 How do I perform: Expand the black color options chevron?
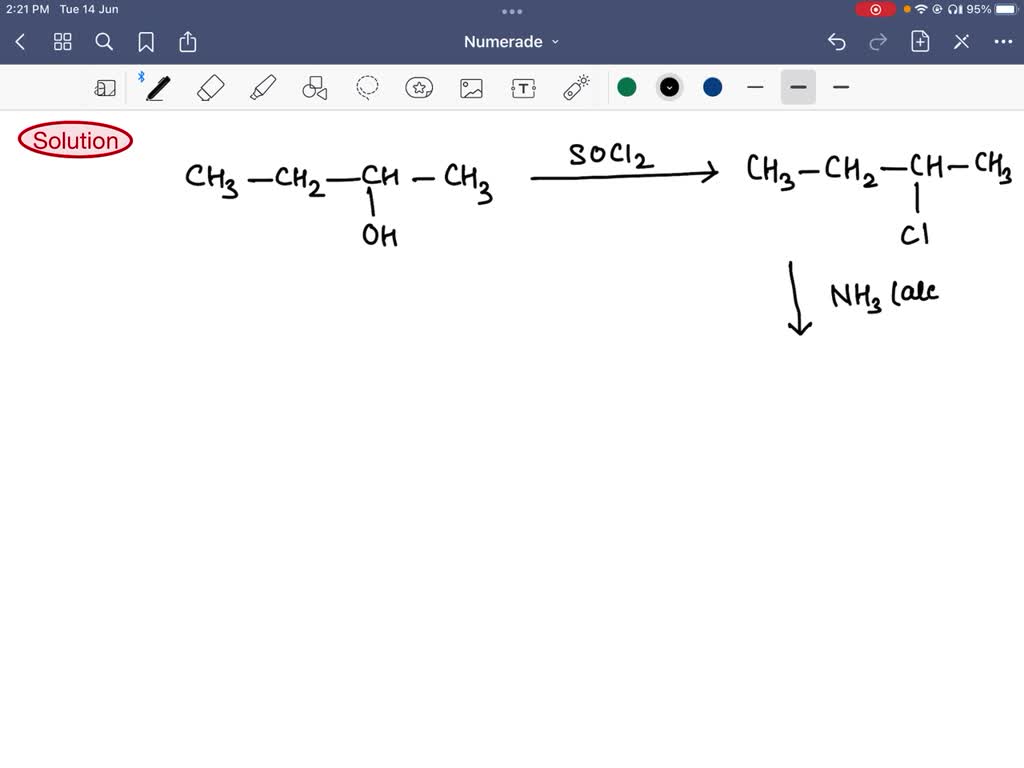pyautogui.click(x=669, y=87)
